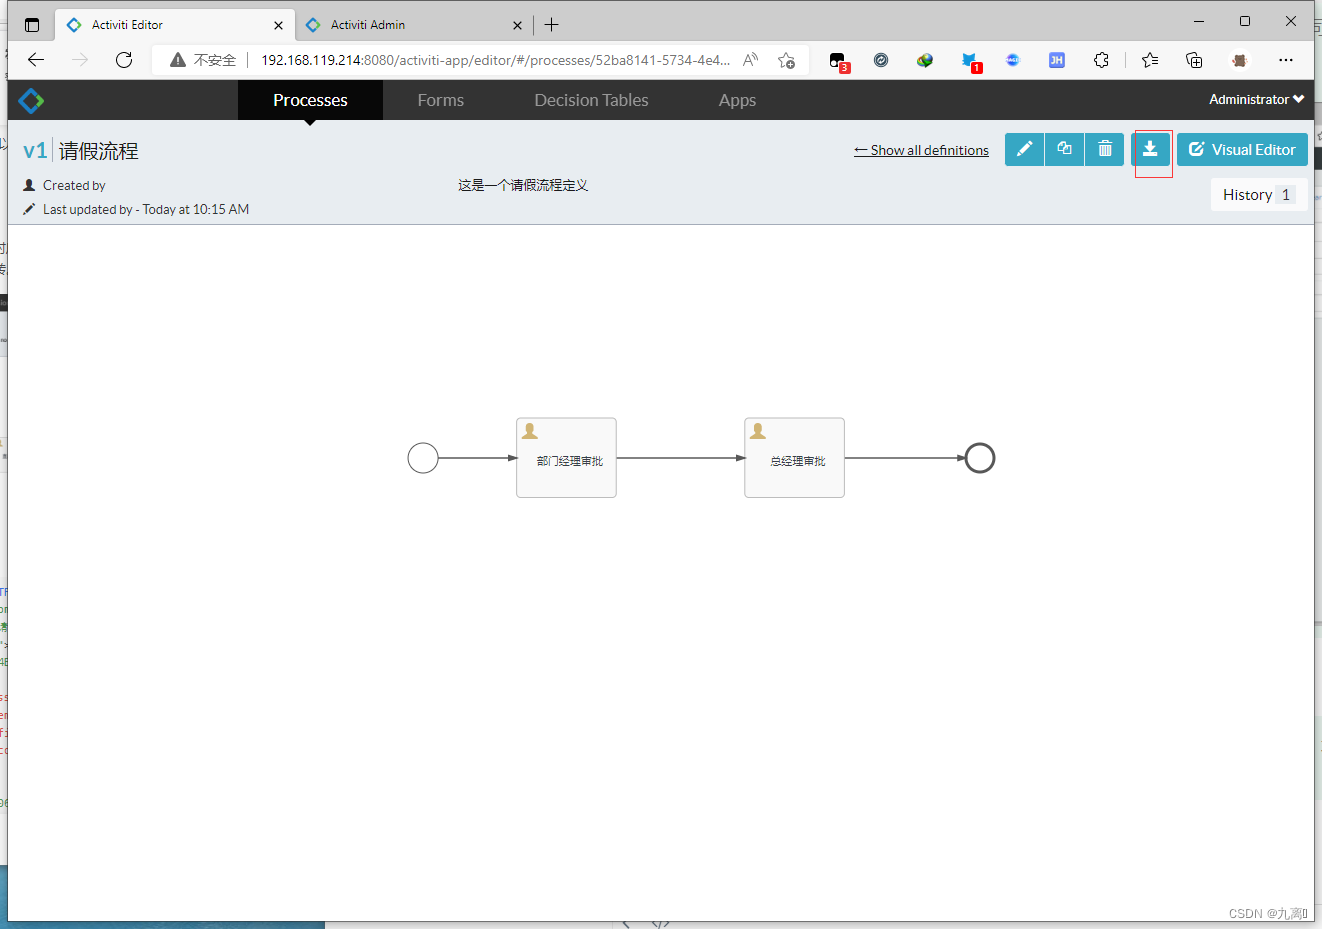The height and width of the screenshot is (929, 1322).
Task: Close the Activiti Editor browser tab
Action: click(278, 25)
